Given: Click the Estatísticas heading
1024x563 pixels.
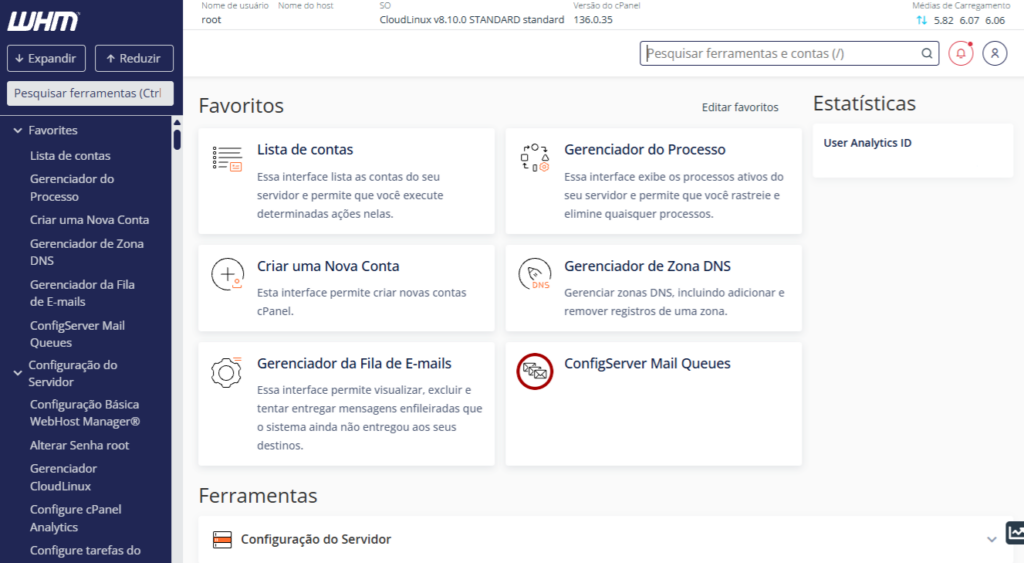Looking at the screenshot, I should tap(864, 103).
